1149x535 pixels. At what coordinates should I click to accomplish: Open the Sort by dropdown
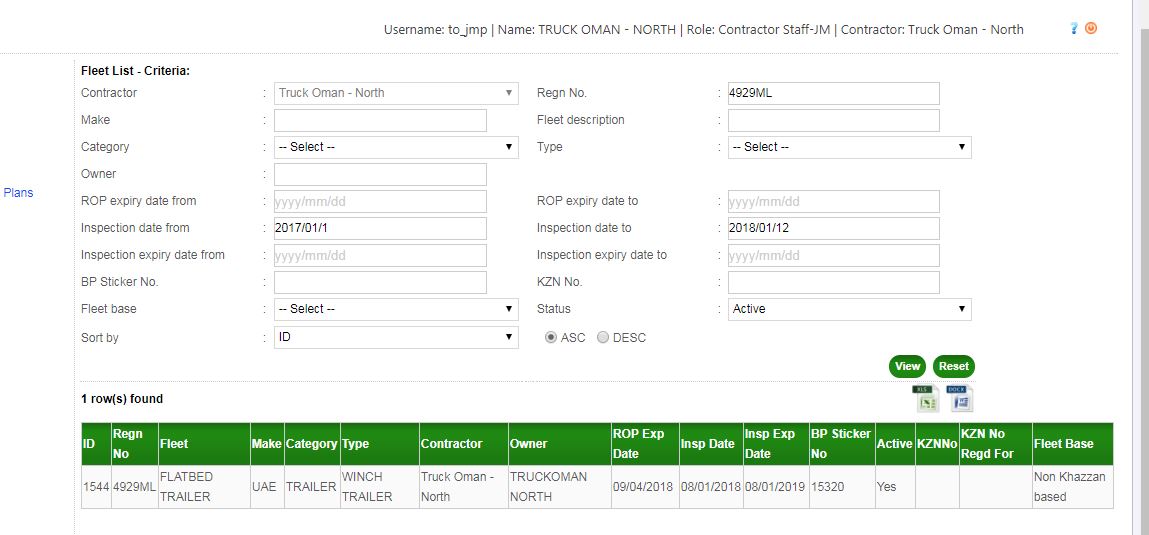click(396, 338)
